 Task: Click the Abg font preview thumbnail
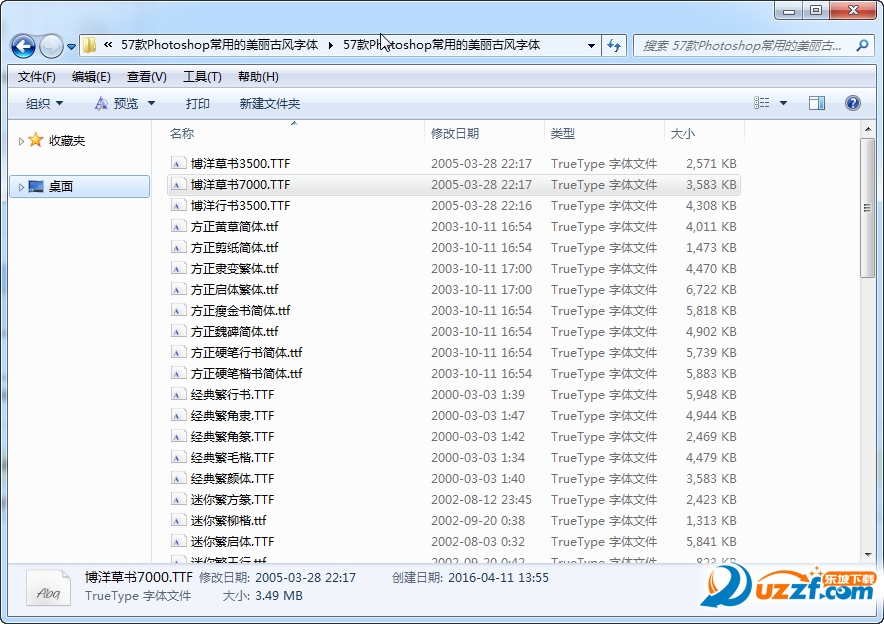(48, 587)
